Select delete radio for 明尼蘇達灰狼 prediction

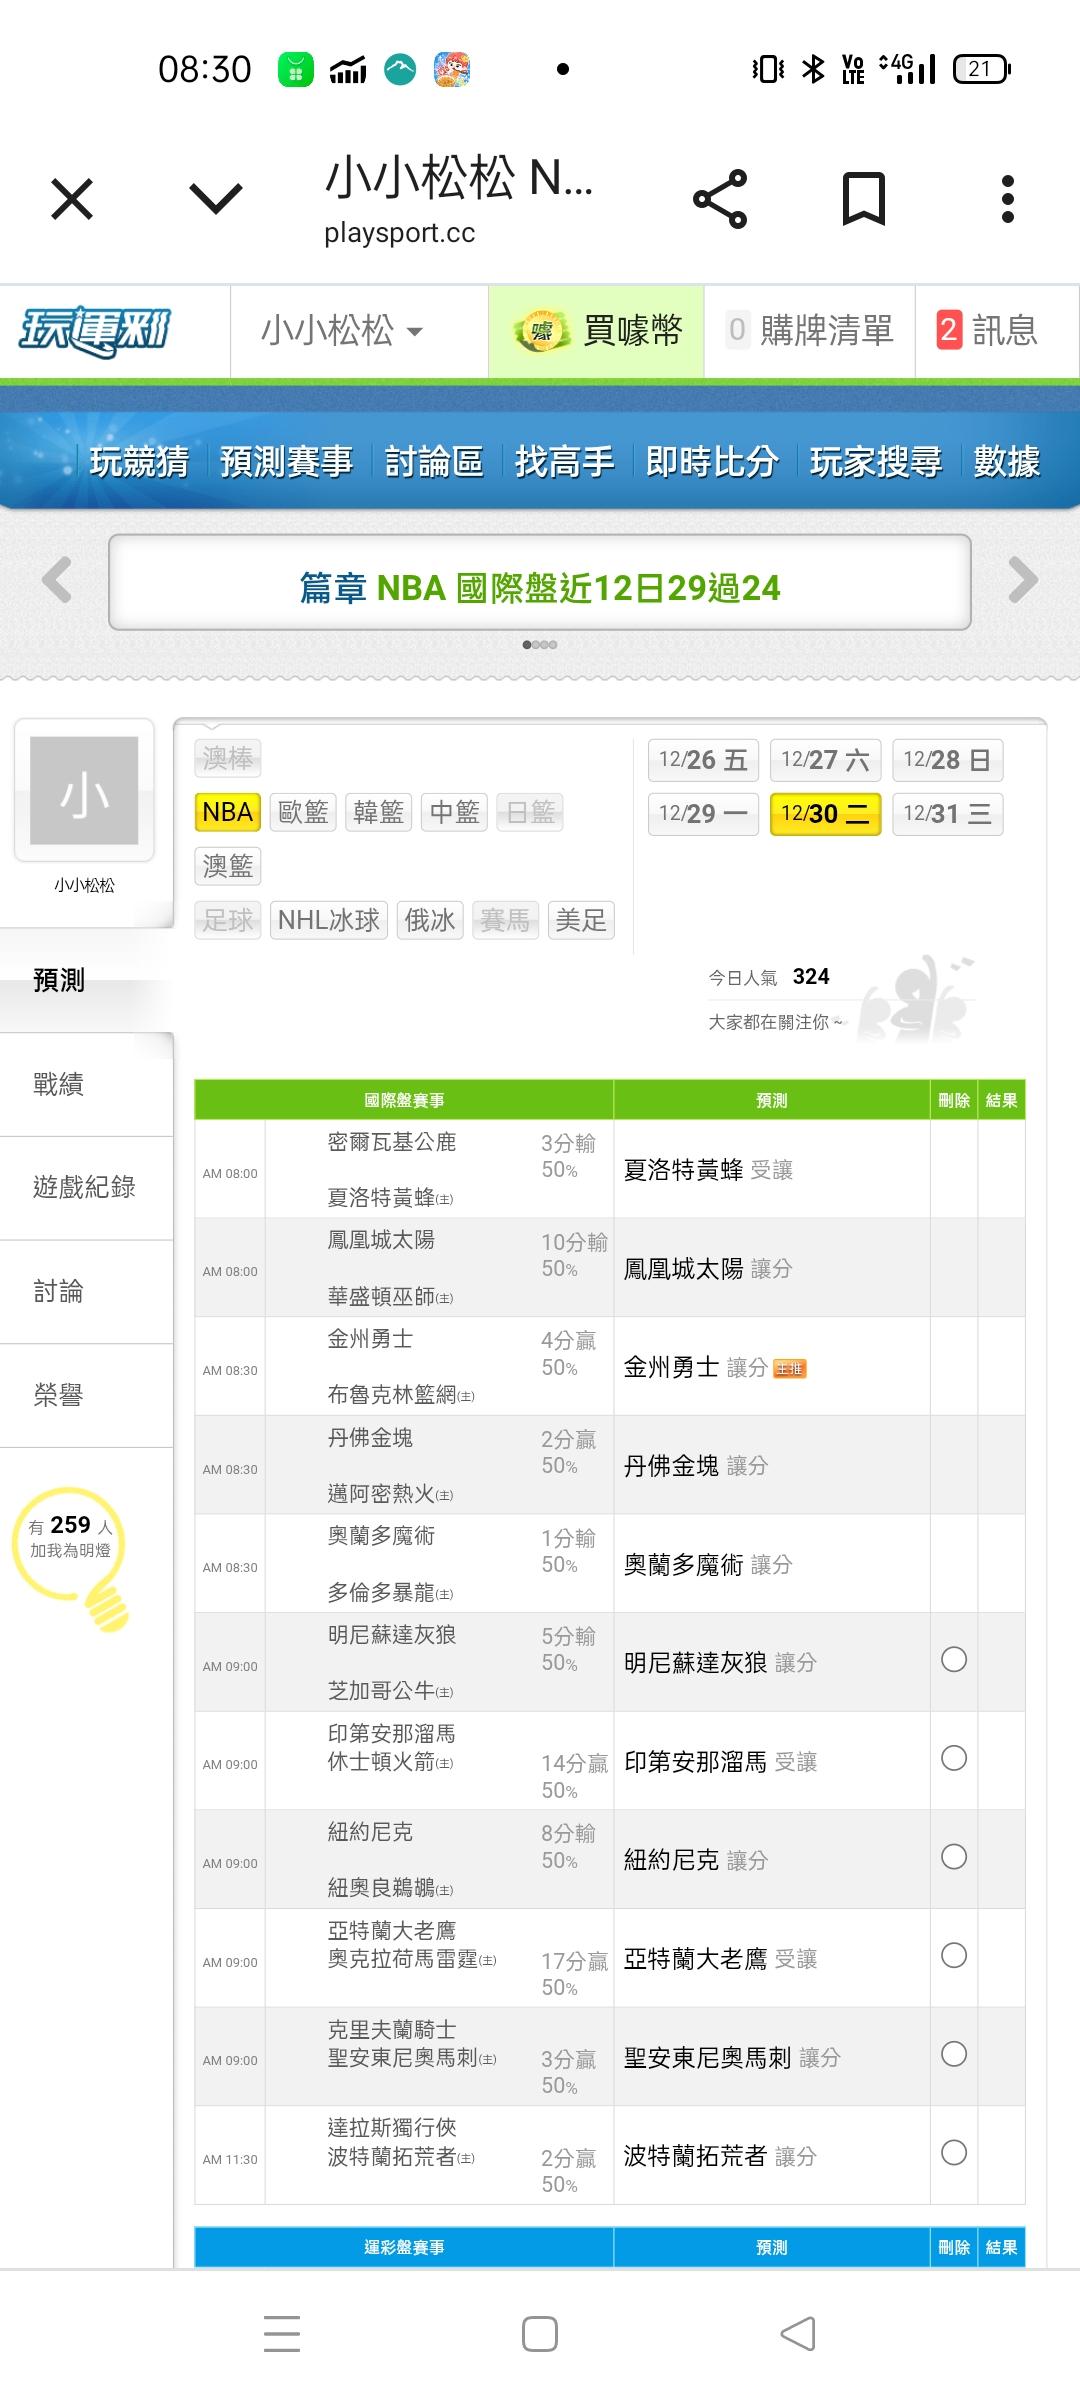[954, 1660]
